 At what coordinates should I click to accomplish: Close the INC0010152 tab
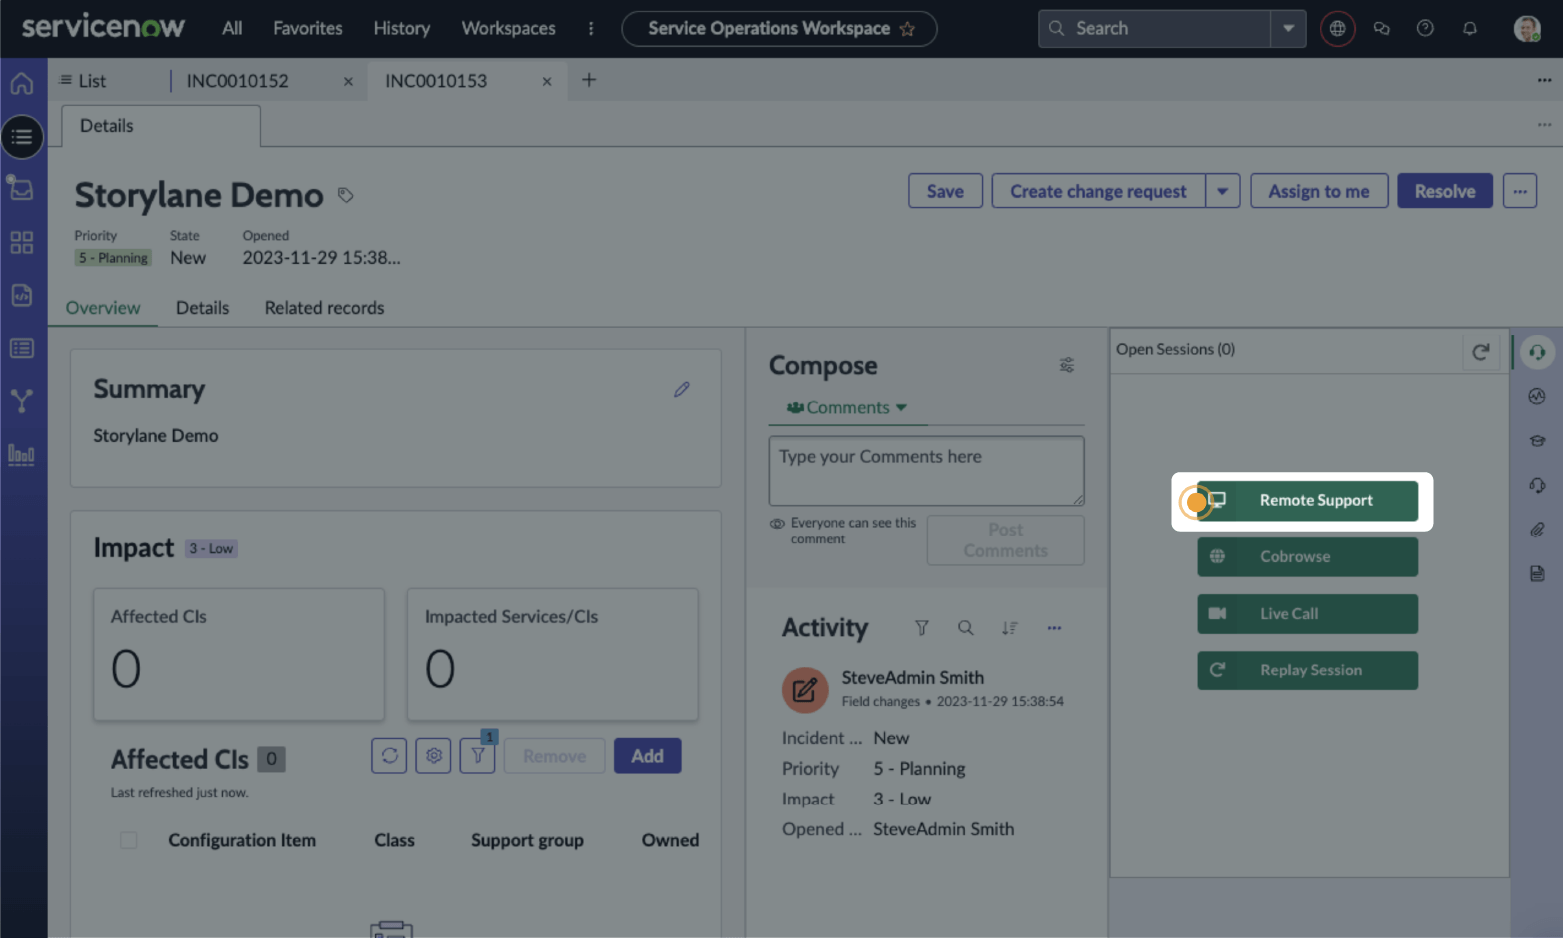[348, 82]
